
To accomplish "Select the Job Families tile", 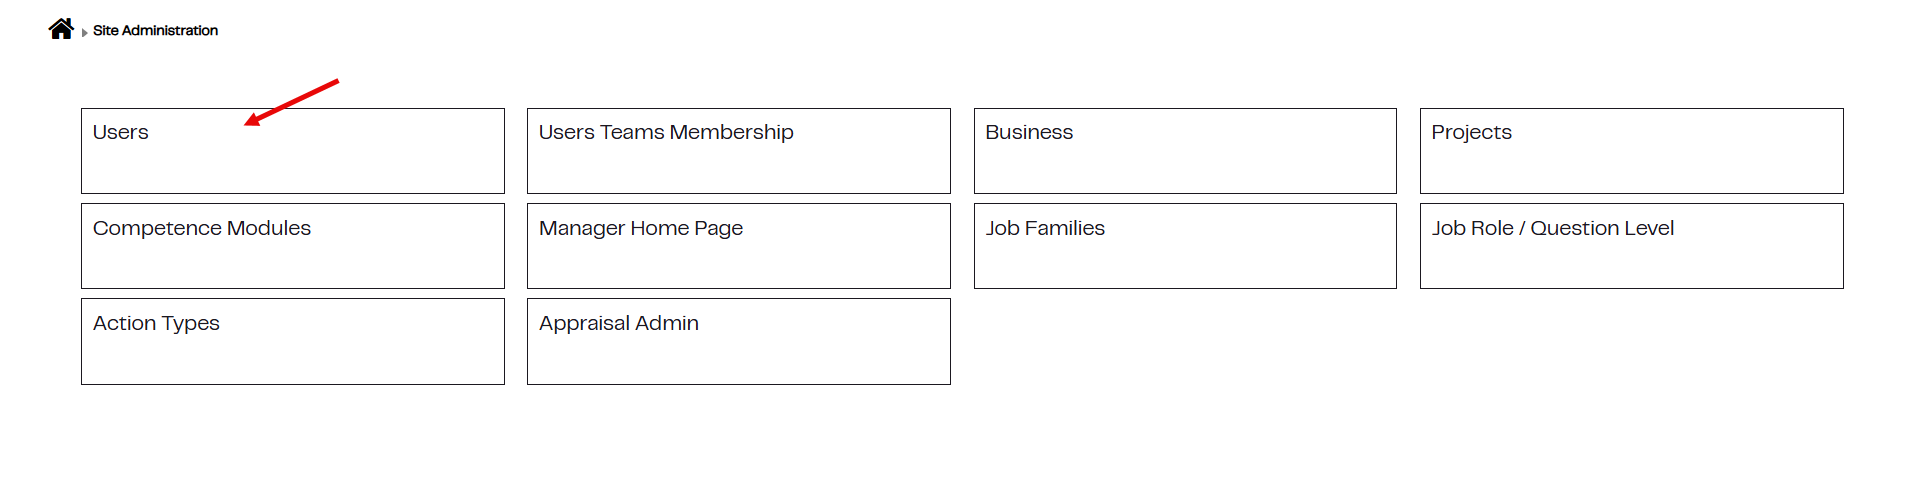I will click(x=1184, y=246).
